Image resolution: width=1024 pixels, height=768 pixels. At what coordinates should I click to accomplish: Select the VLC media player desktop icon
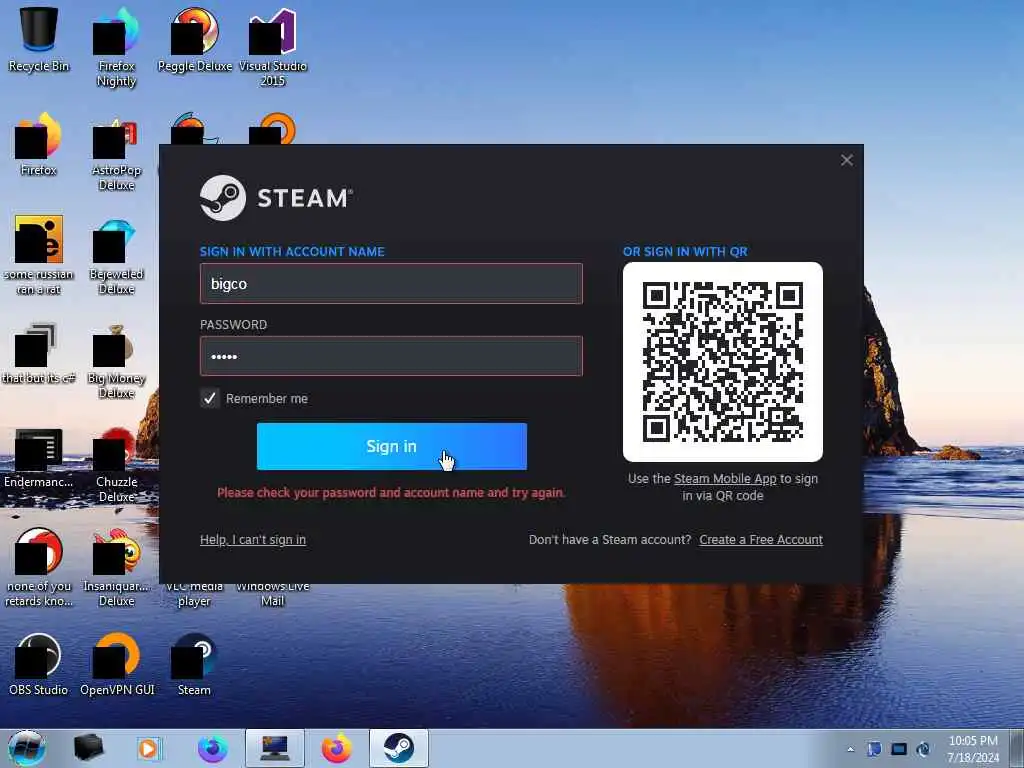[194, 594]
